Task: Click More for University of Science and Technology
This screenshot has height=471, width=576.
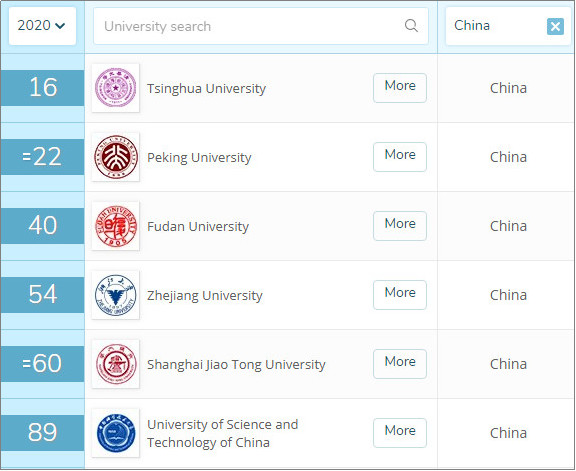Action: 400,433
